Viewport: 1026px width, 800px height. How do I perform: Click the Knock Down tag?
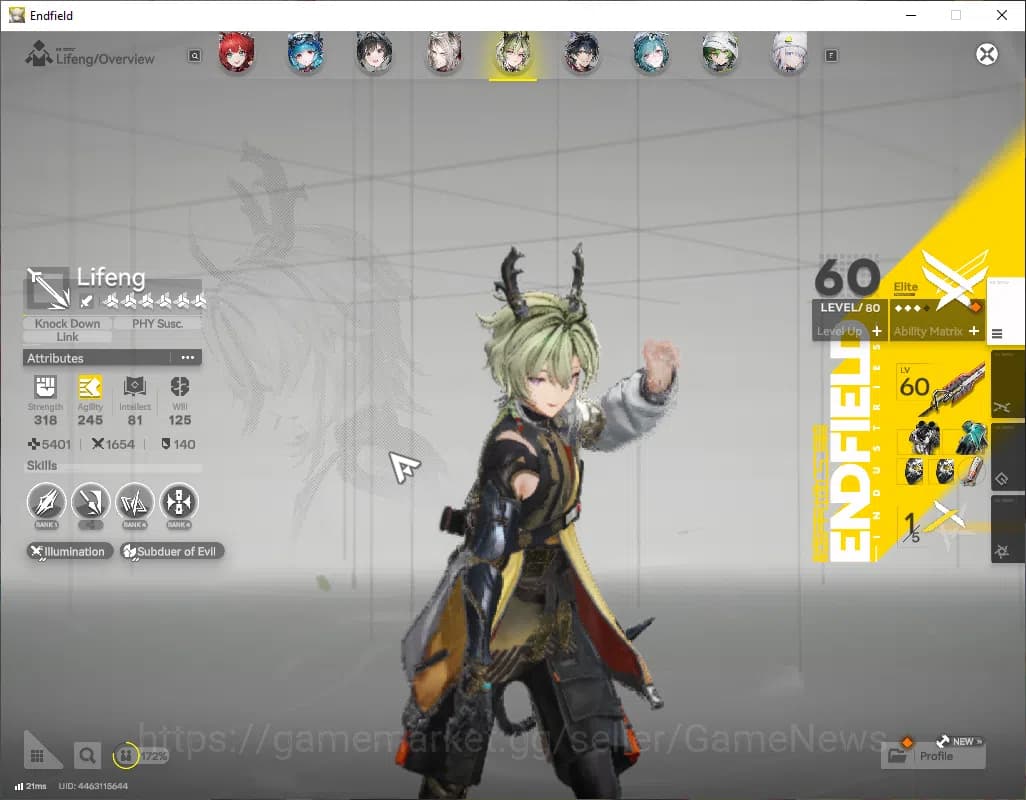[67, 323]
